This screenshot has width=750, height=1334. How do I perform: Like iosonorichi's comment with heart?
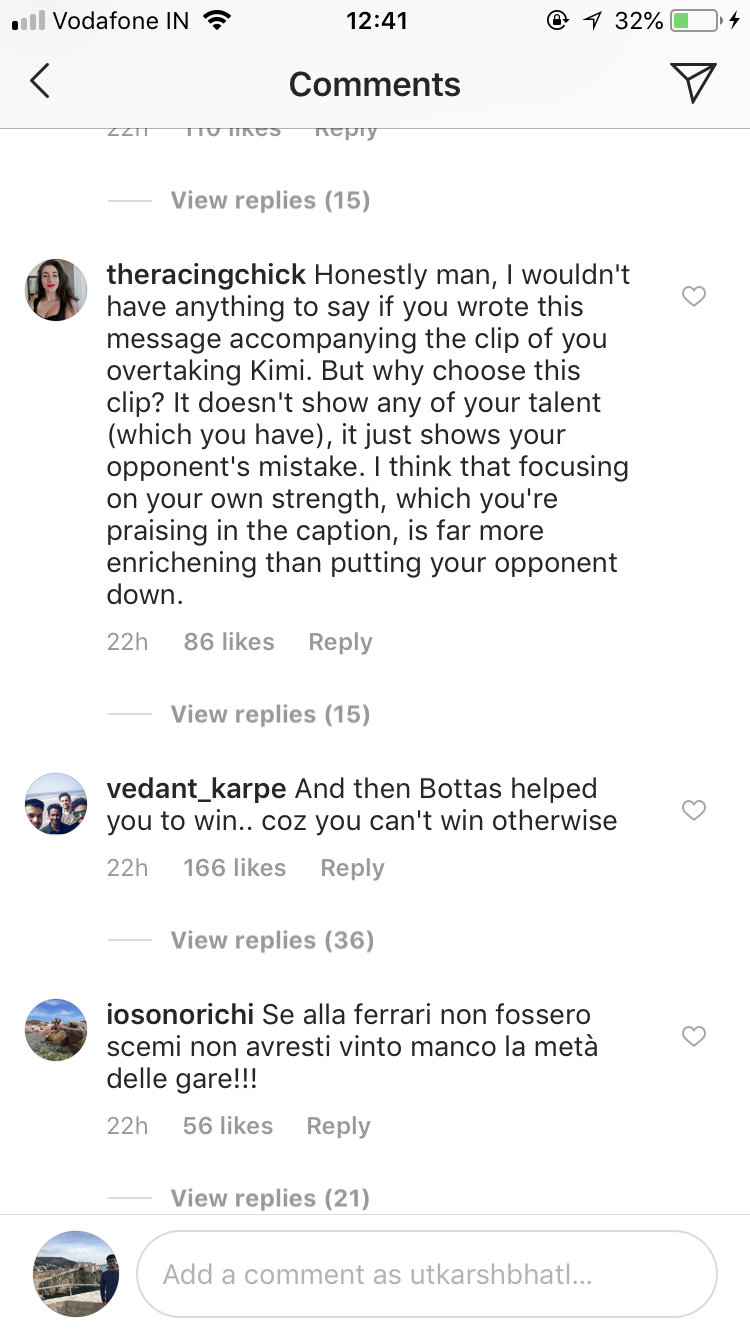pyautogui.click(x=693, y=1036)
